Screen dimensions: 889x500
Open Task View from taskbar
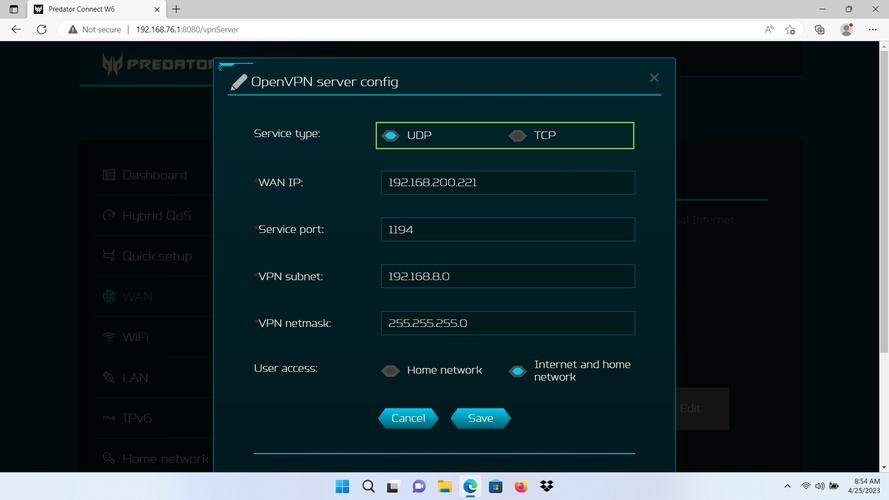393,486
